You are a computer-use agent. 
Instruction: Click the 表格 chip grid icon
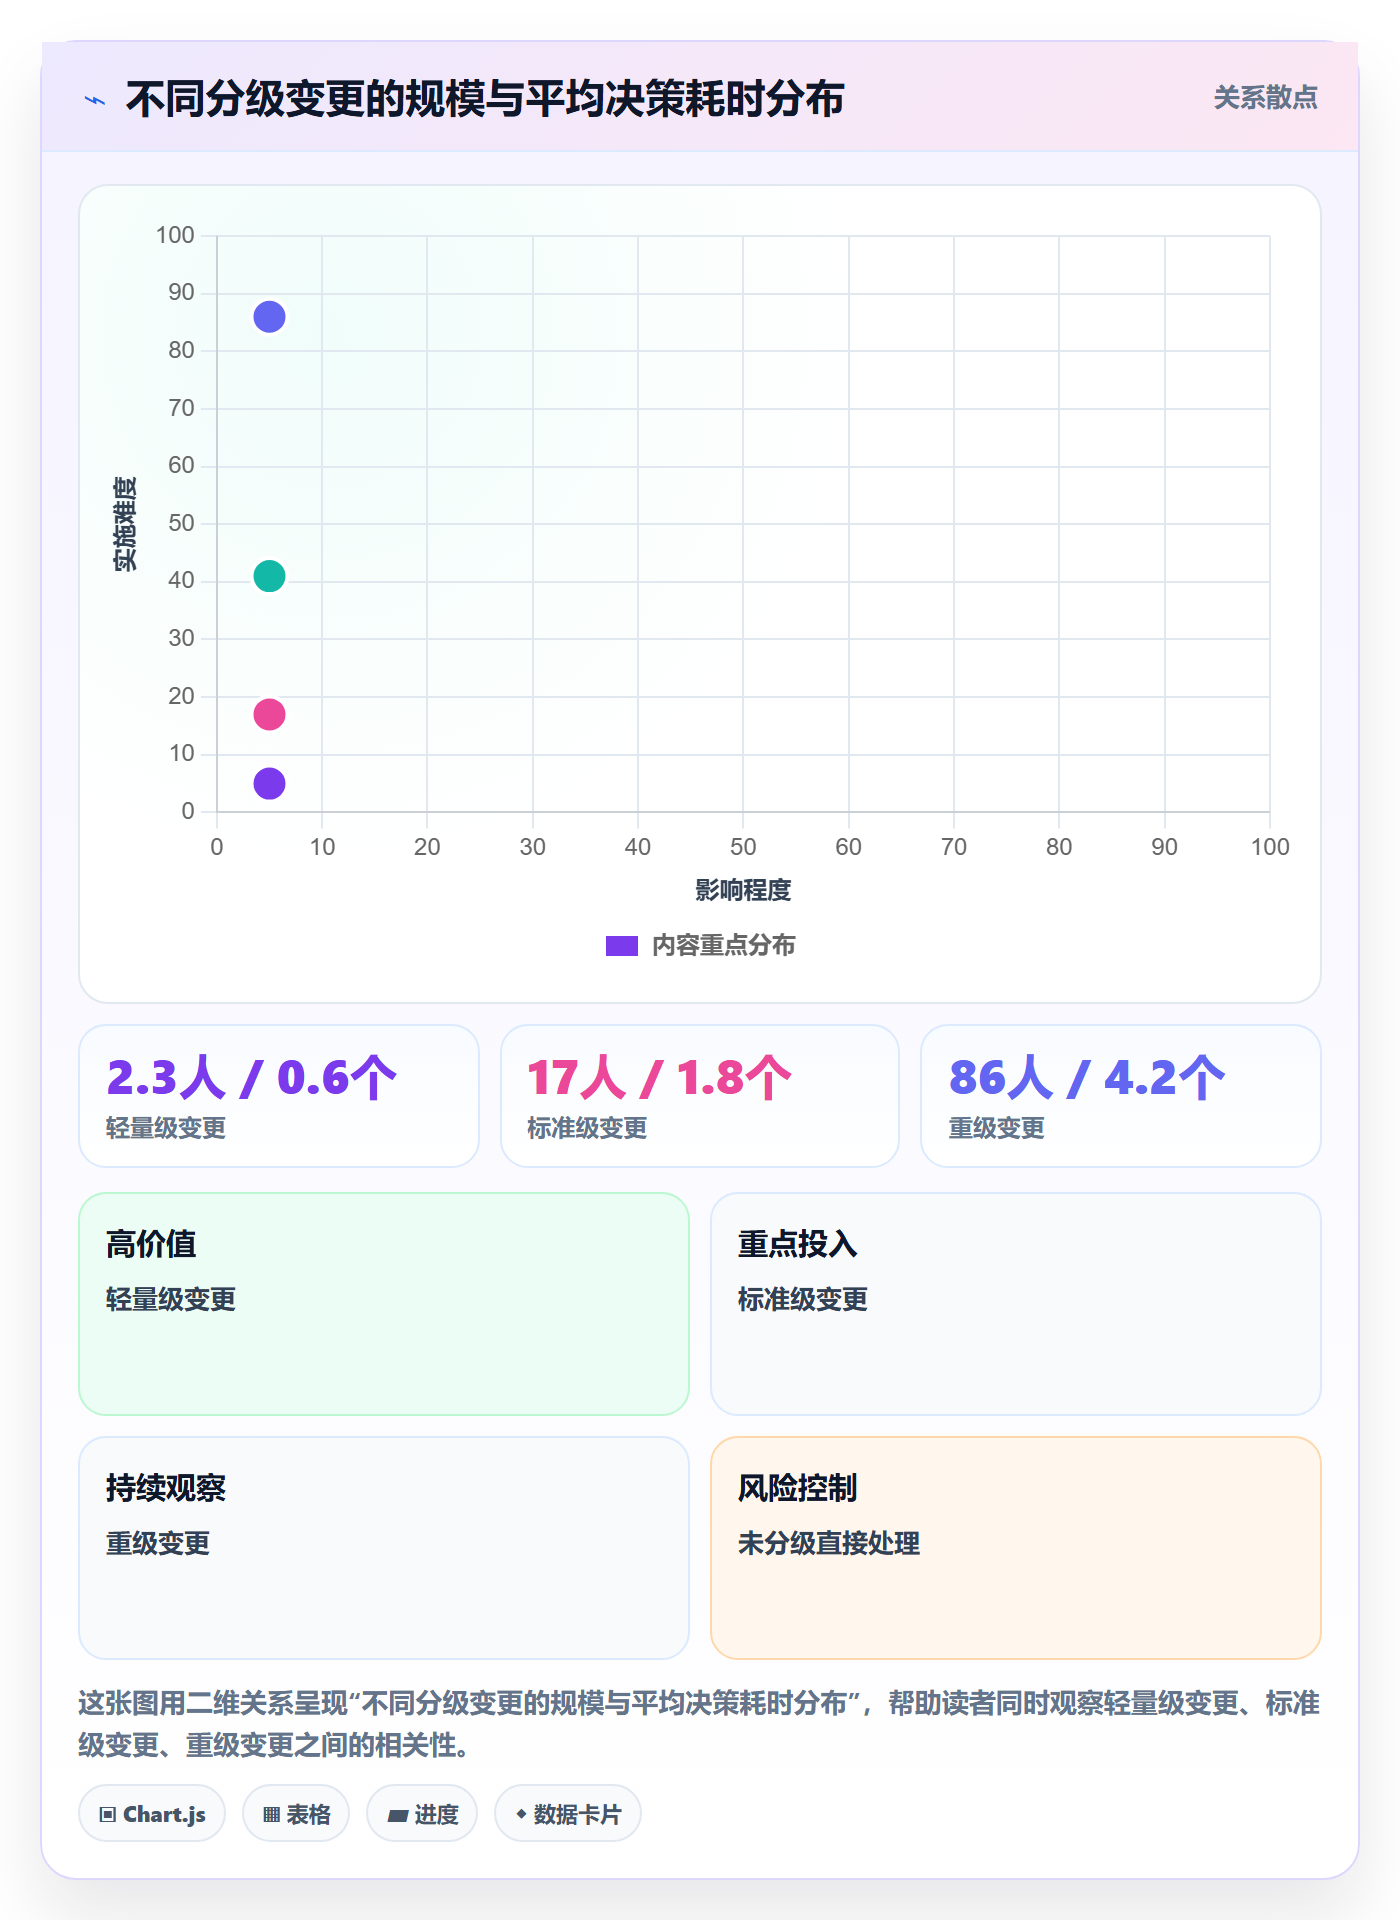pyautogui.click(x=271, y=1815)
